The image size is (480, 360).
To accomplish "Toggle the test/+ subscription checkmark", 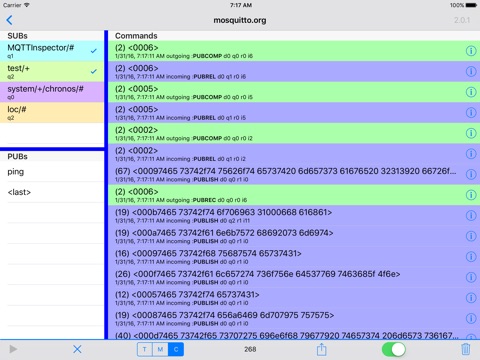I will (x=94, y=71).
